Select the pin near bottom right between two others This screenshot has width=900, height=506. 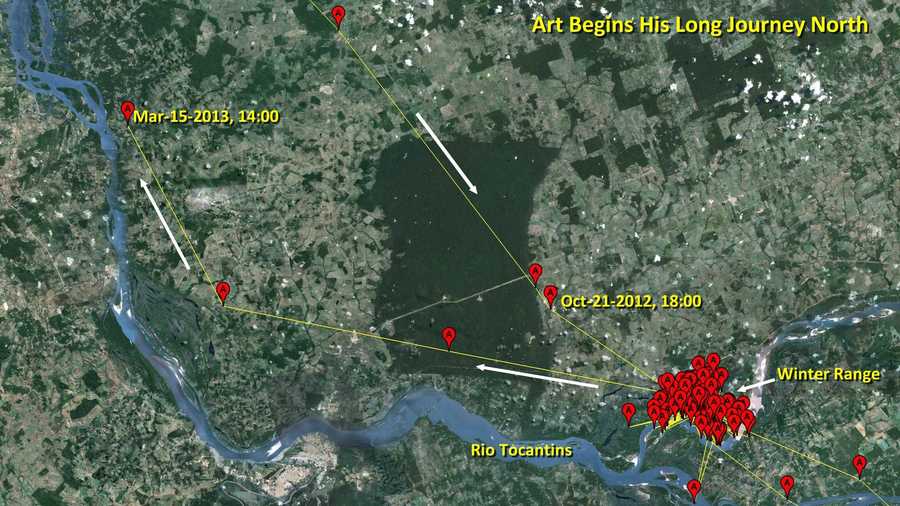point(788,485)
